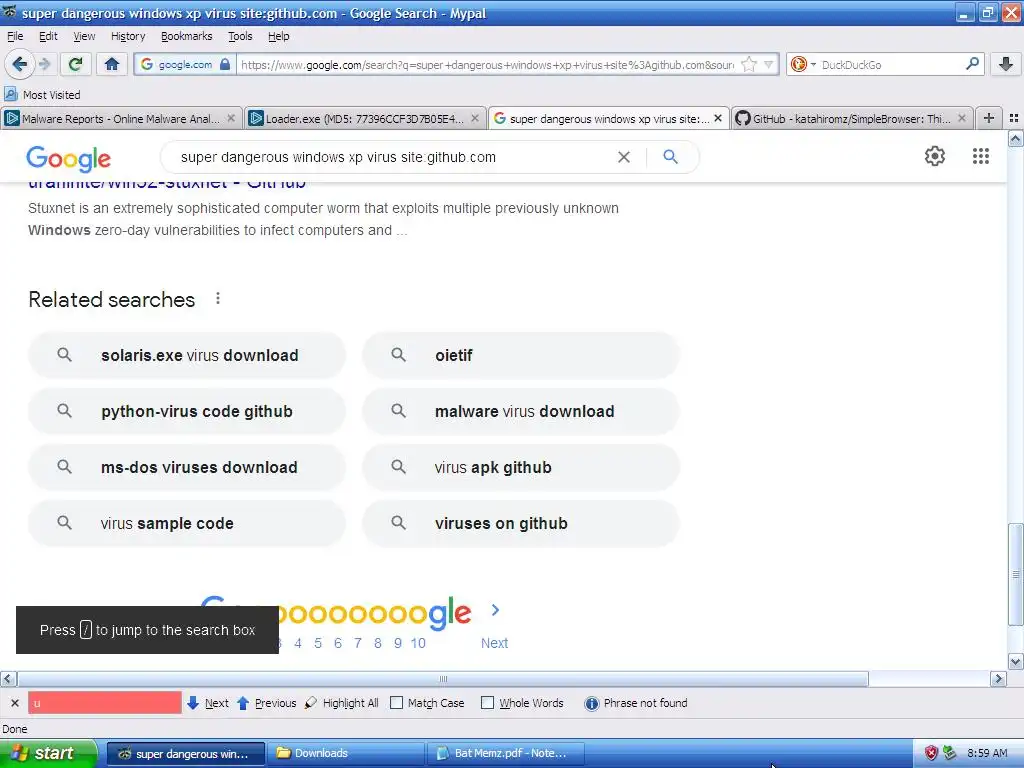The width and height of the screenshot is (1024, 768).
Task: Switch to Bat Memz.pdf Notepad taskbar item
Action: click(505, 753)
